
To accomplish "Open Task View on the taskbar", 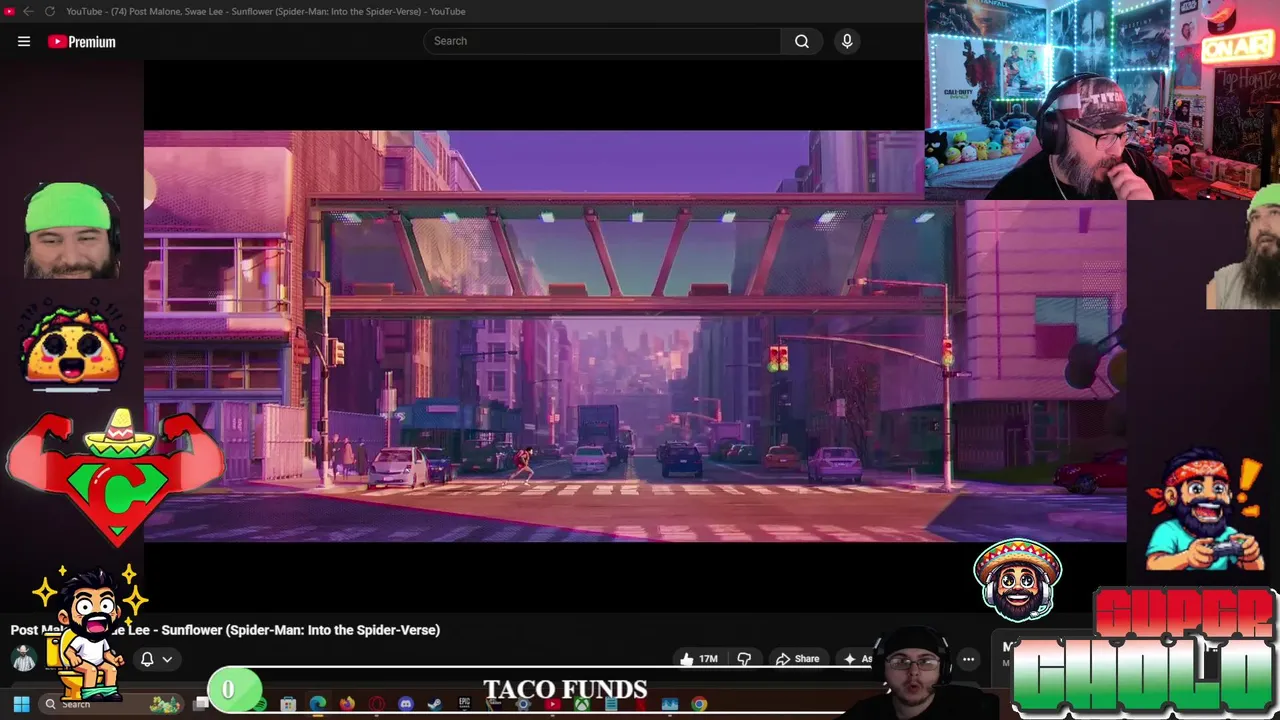I will pos(201,704).
